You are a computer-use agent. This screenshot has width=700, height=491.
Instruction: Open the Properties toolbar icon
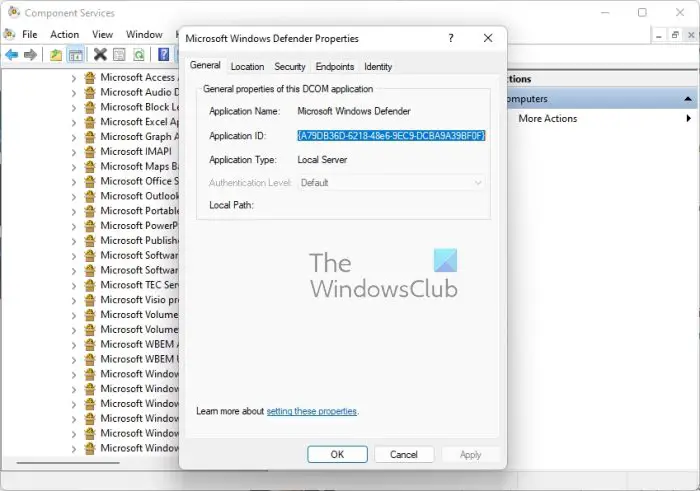click(x=119, y=55)
